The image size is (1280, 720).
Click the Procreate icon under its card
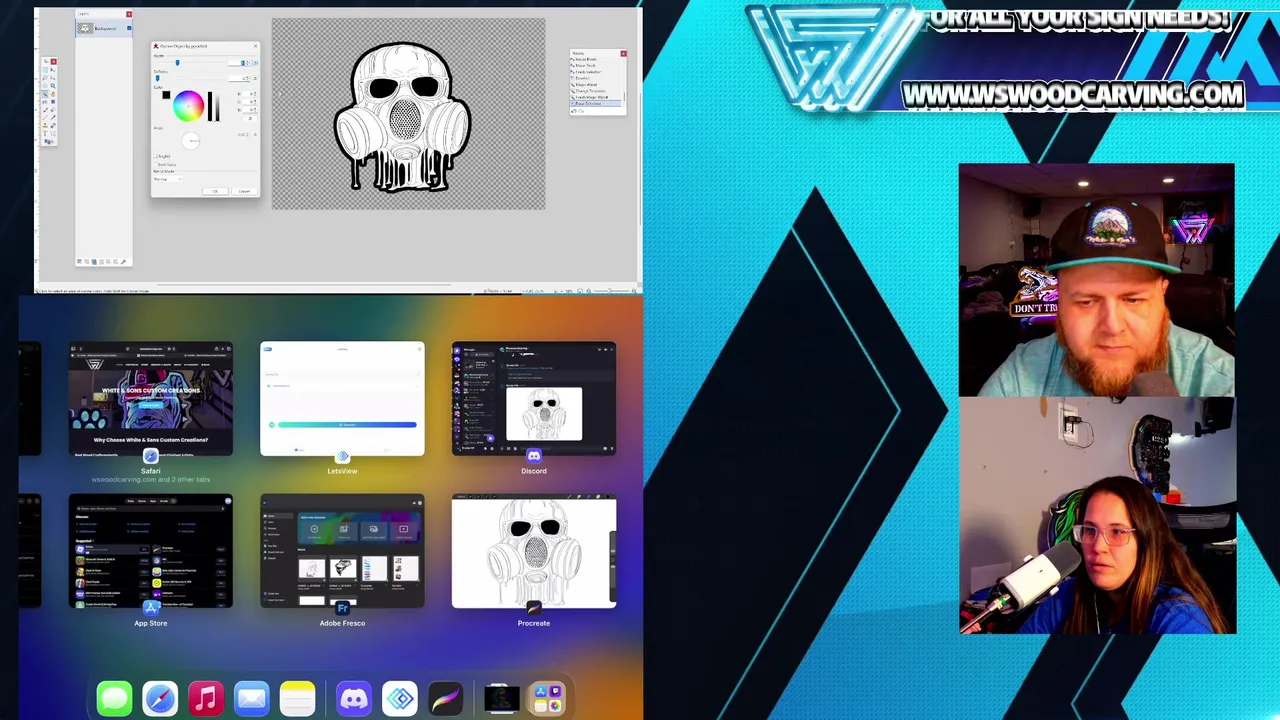pos(534,608)
